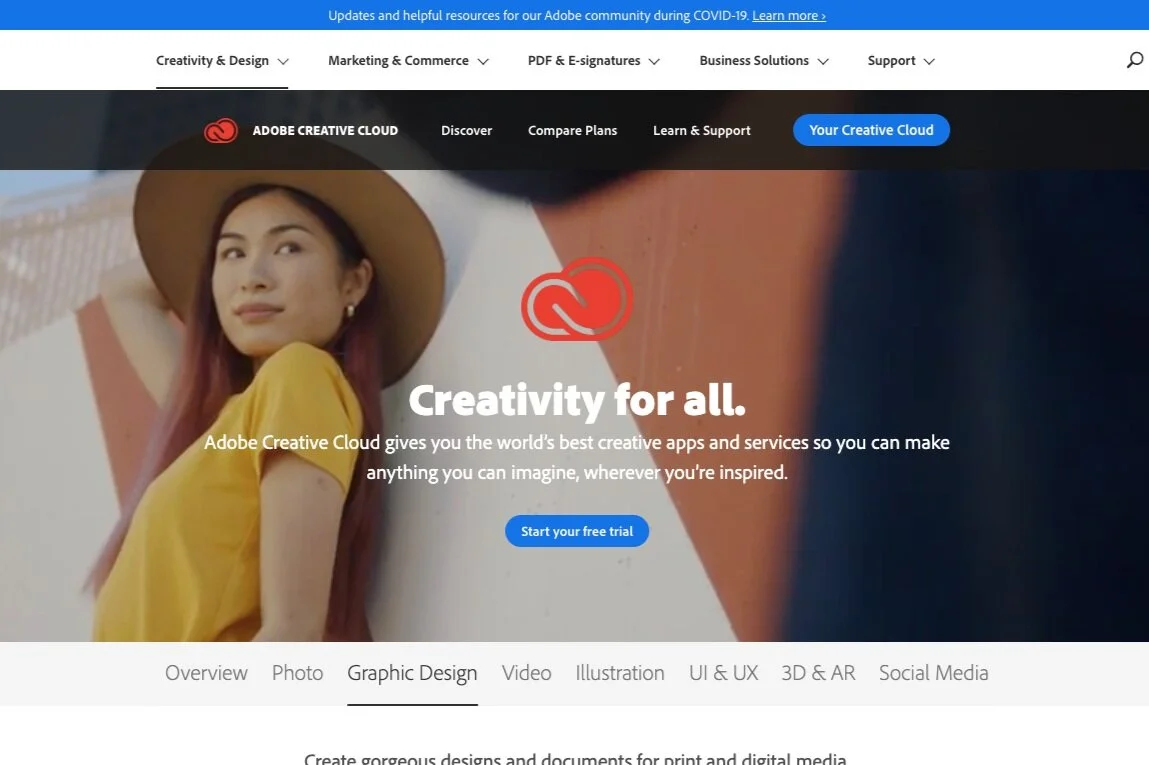The height and width of the screenshot is (765, 1149).
Task: Select the Graphic Design tab
Action: 412,673
